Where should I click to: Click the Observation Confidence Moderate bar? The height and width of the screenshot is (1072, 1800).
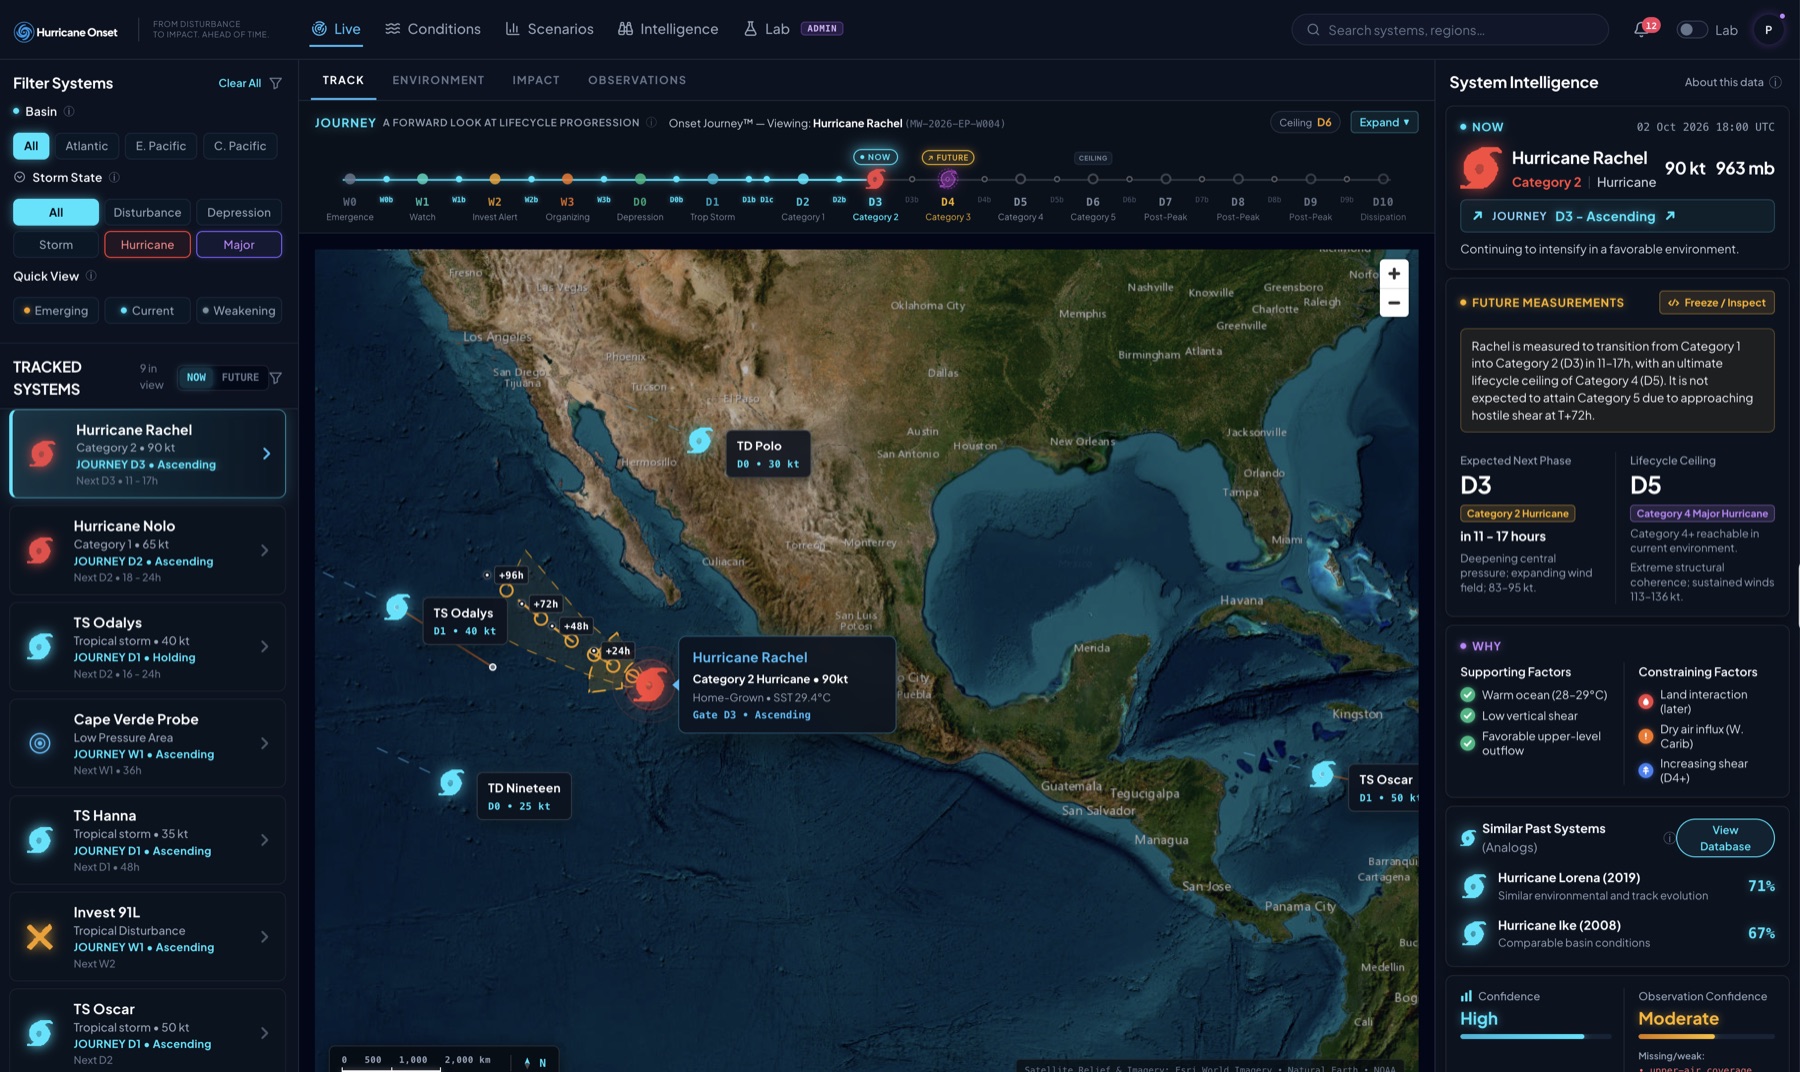tap(1706, 1036)
